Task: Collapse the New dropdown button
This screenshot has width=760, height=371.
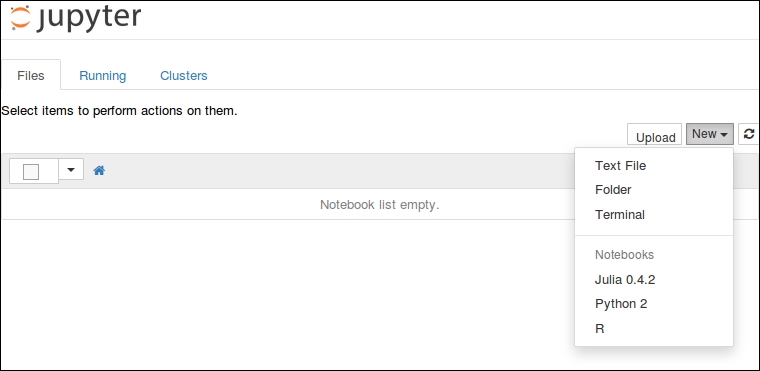Action: pyautogui.click(x=710, y=134)
